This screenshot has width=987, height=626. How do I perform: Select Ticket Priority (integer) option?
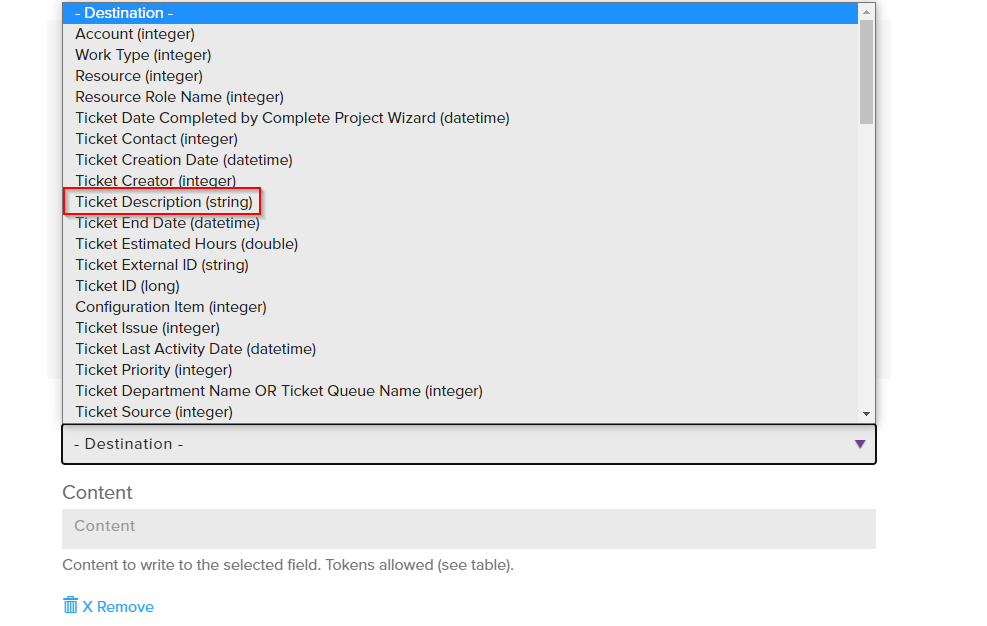[x=154, y=370]
